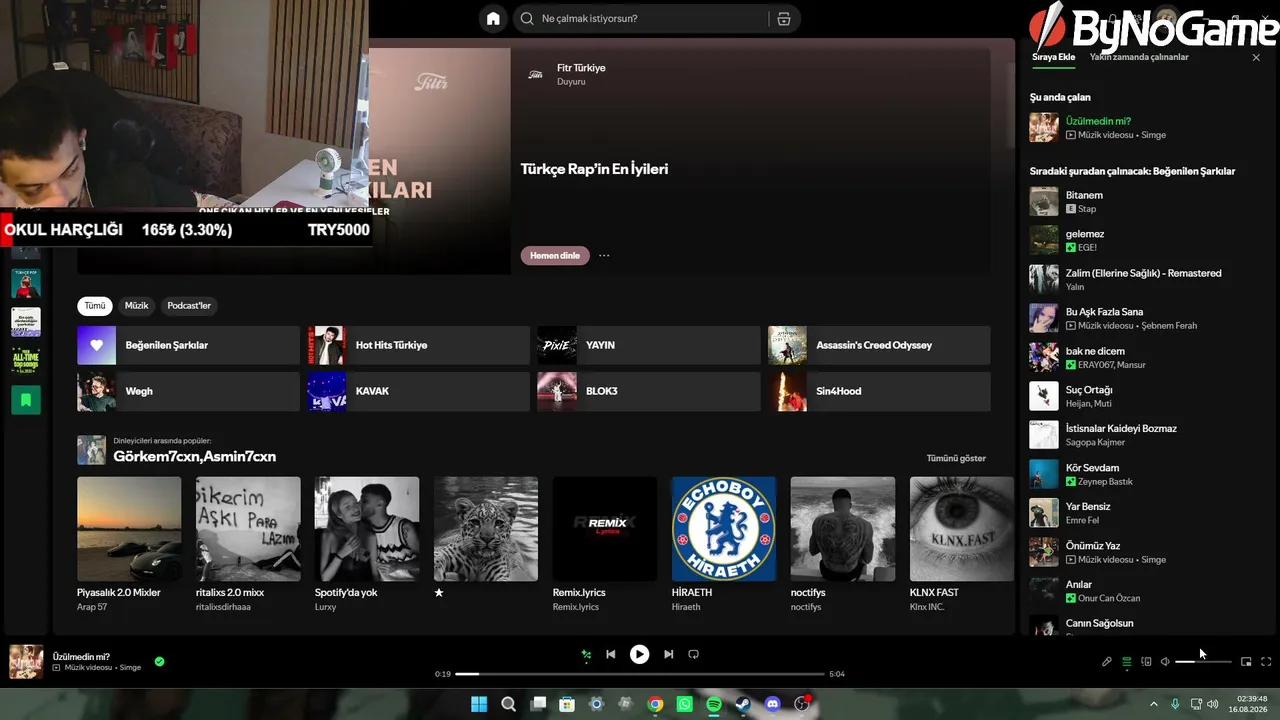Switch to the Yakın zamanda çalınanlar tab
Image resolution: width=1280 pixels, height=720 pixels.
[1139, 57]
